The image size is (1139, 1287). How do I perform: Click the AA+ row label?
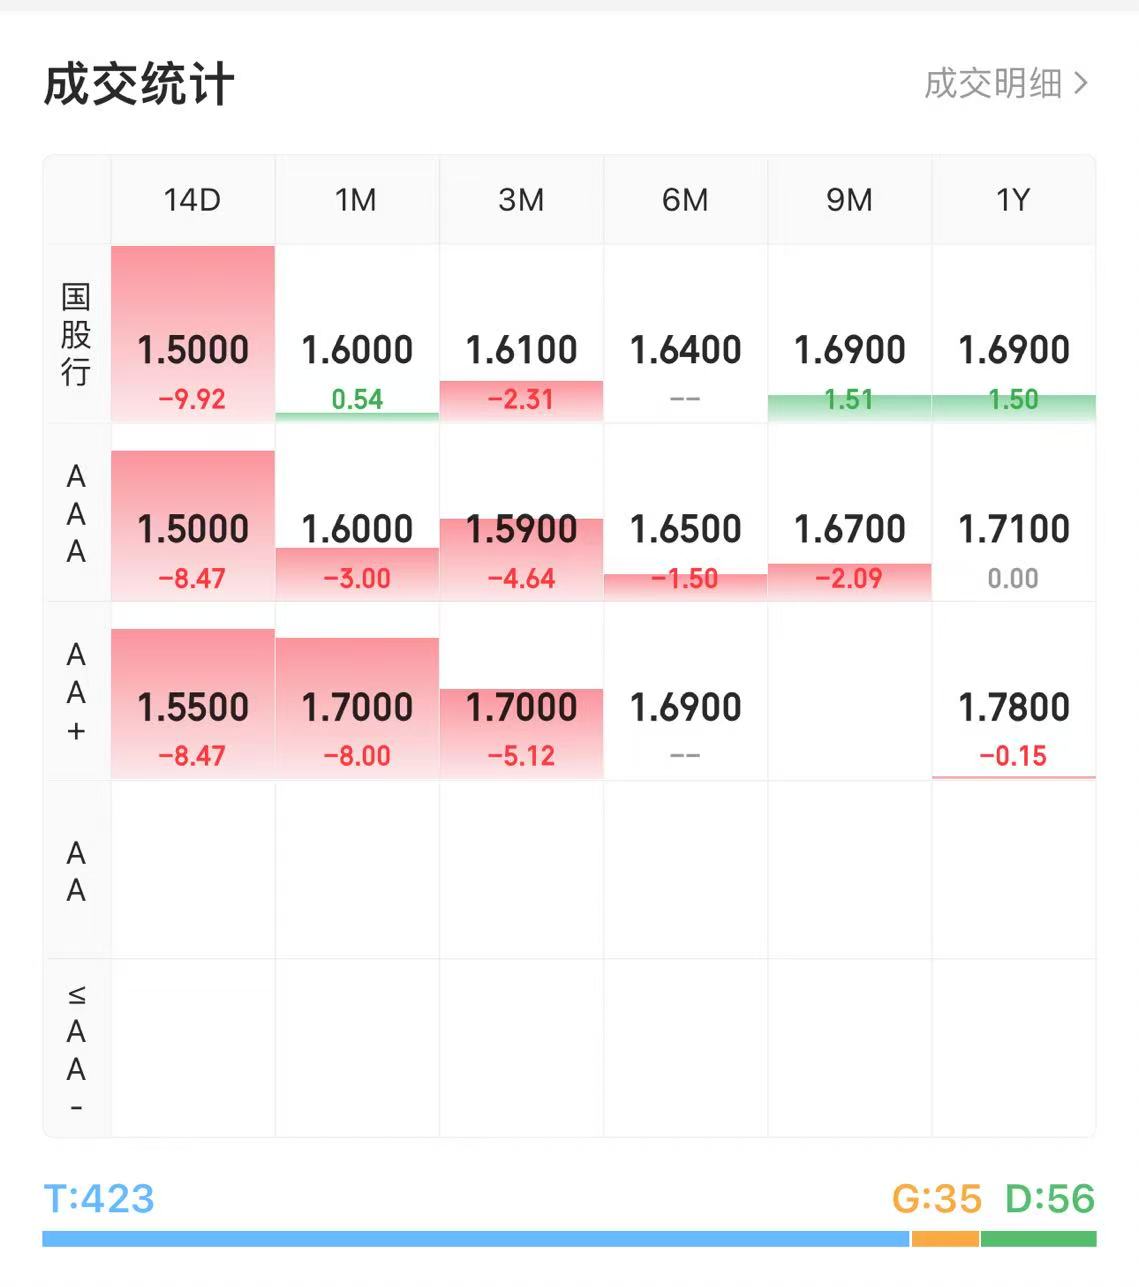click(76, 692)
